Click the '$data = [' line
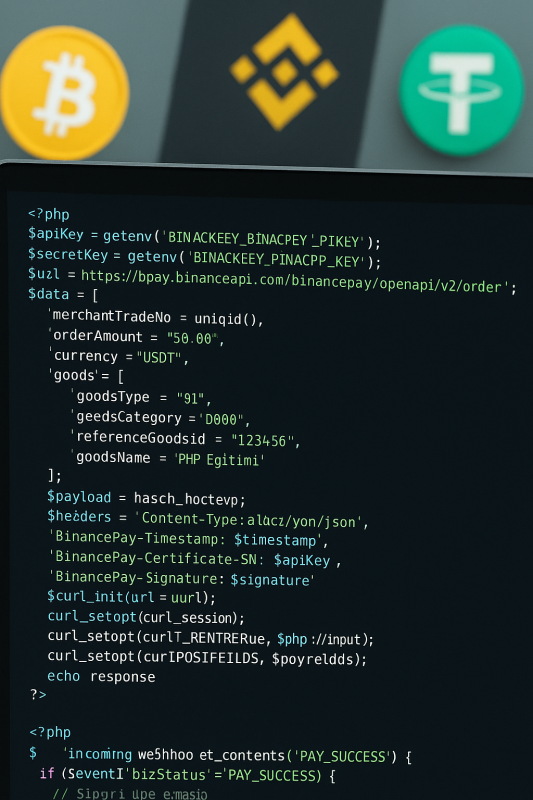 [63, 294]
